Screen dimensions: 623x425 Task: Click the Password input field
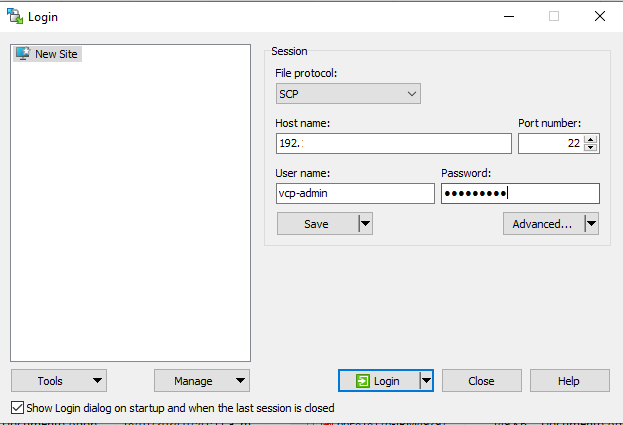coord(520,193)
